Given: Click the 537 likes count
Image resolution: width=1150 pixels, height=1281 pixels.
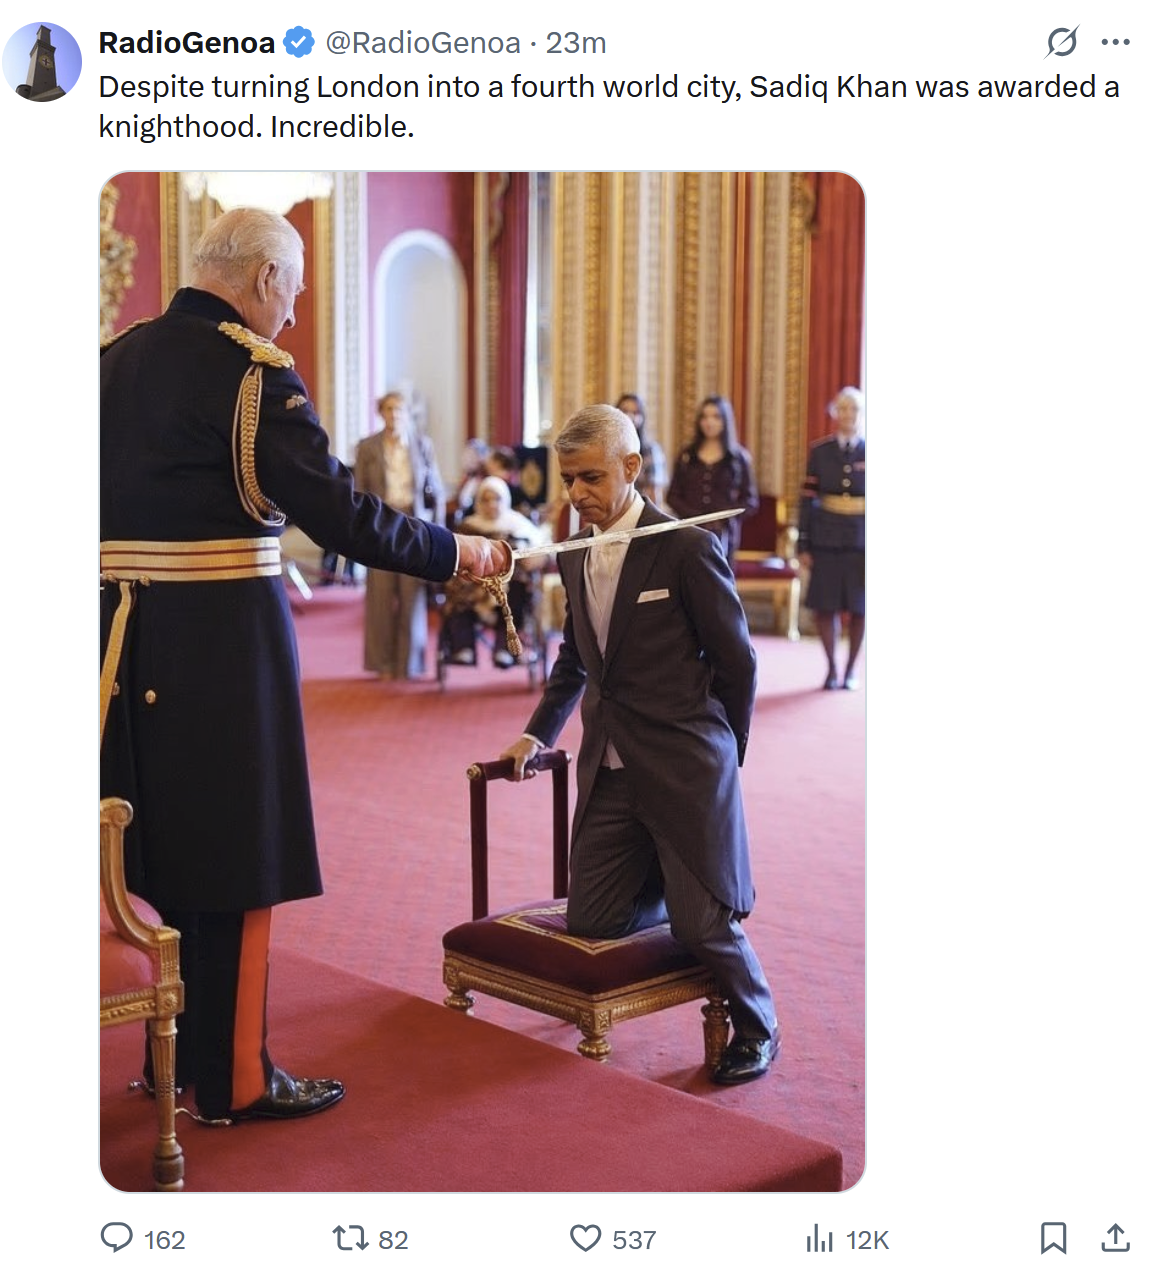Looking at the screenshot, I should tap(634, 1240).
